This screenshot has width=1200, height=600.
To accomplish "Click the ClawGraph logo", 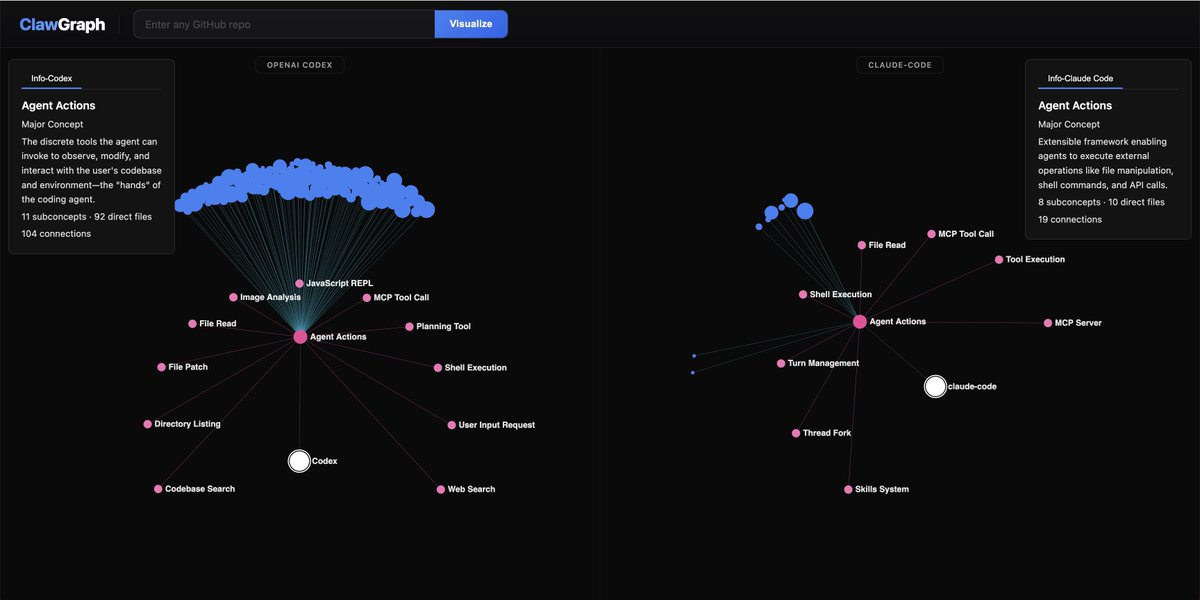I will coord(62,24).
